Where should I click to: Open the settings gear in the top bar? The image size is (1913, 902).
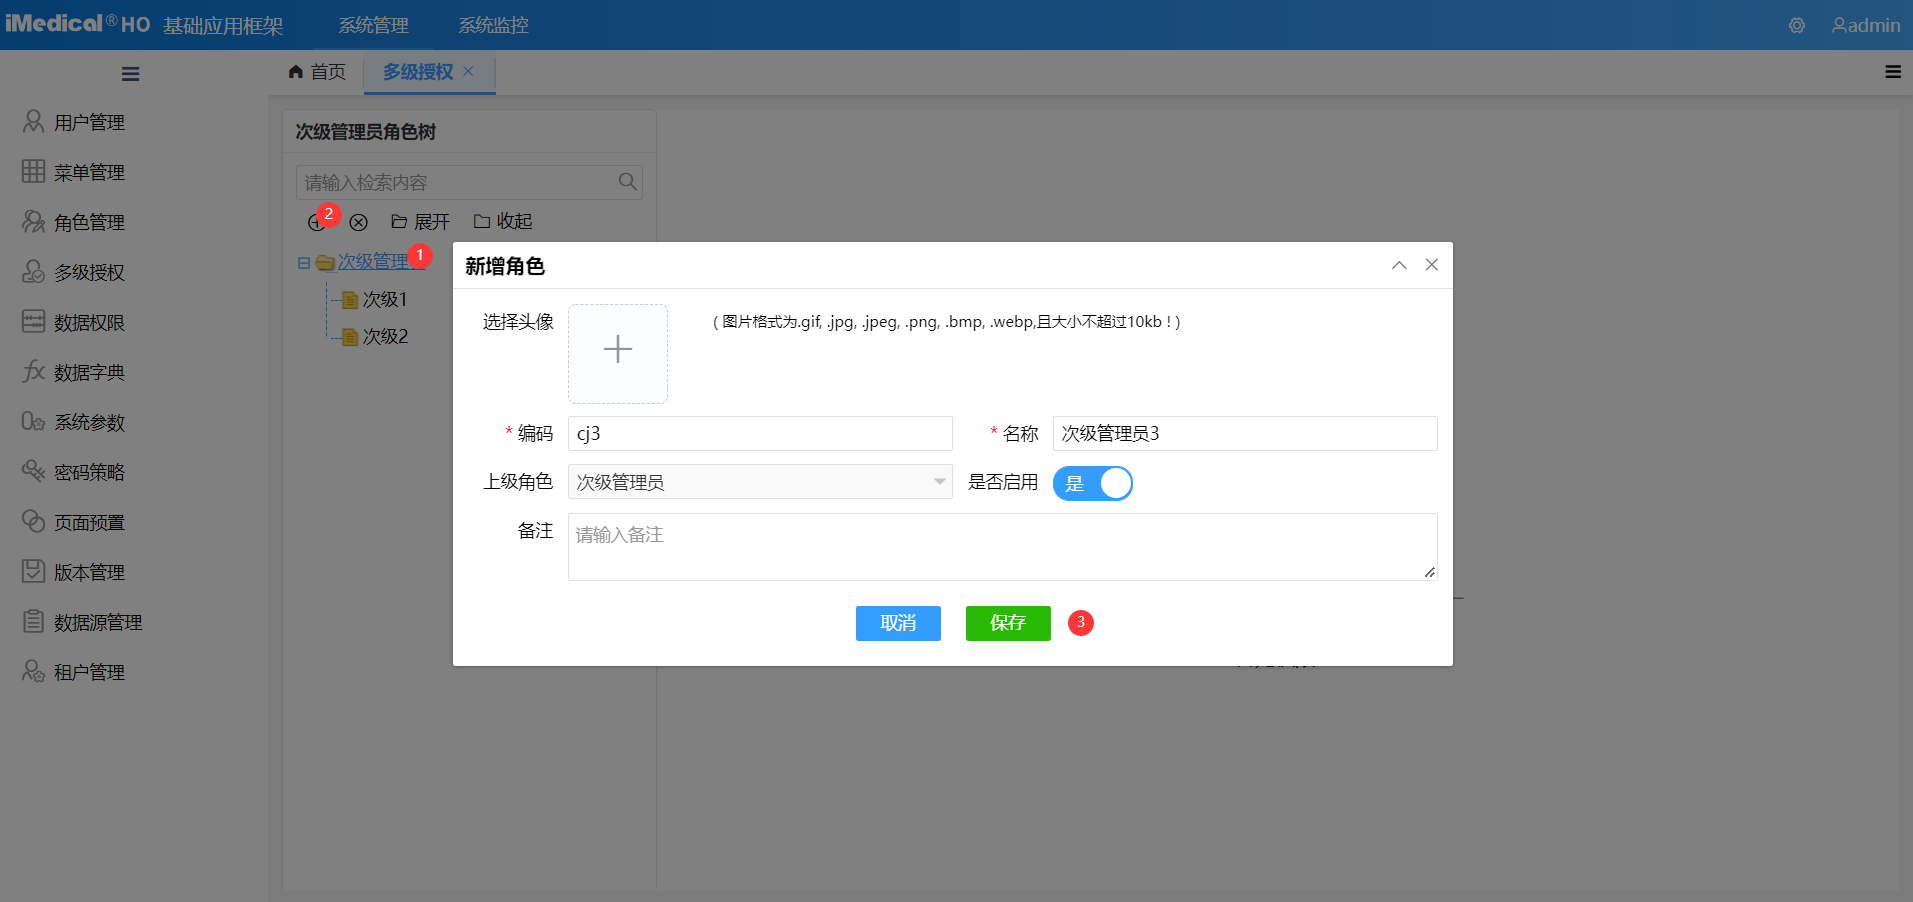click(1795, 25)
